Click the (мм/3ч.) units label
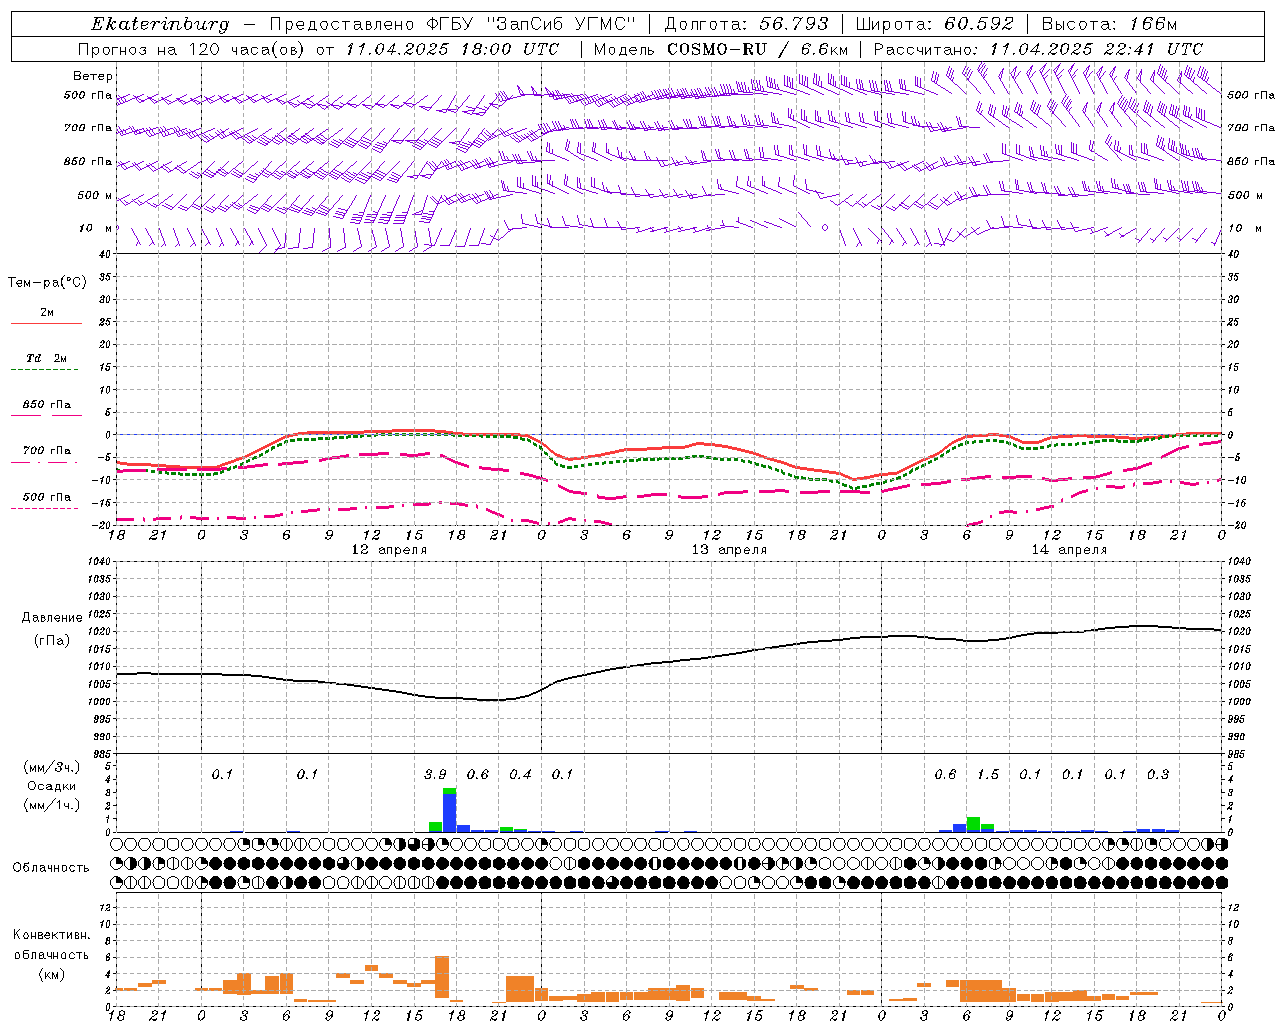This screenshot has width=1280, height=1024. click(x=51, y=767)
